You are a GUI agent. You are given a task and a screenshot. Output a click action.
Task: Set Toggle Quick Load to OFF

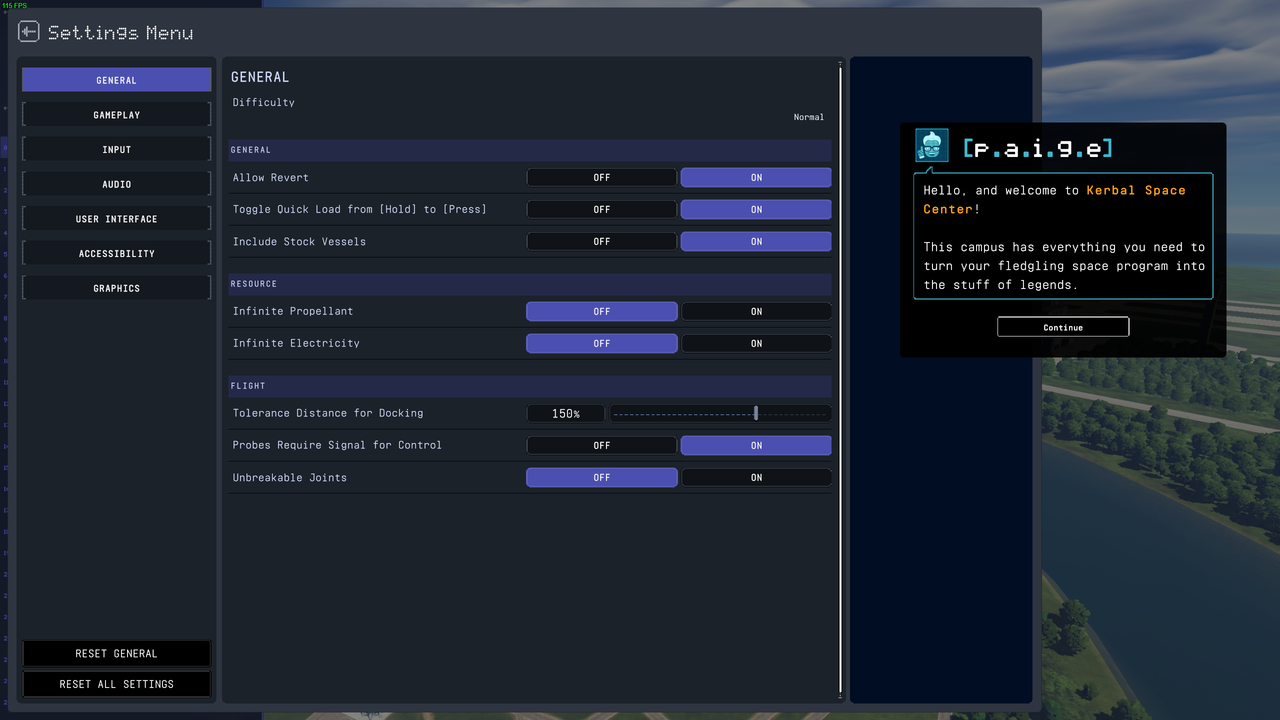[x=602, y=209]
